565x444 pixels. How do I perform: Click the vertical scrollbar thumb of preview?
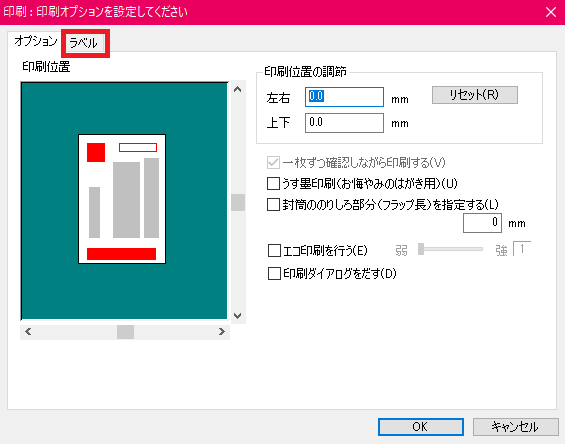[238, 202]
